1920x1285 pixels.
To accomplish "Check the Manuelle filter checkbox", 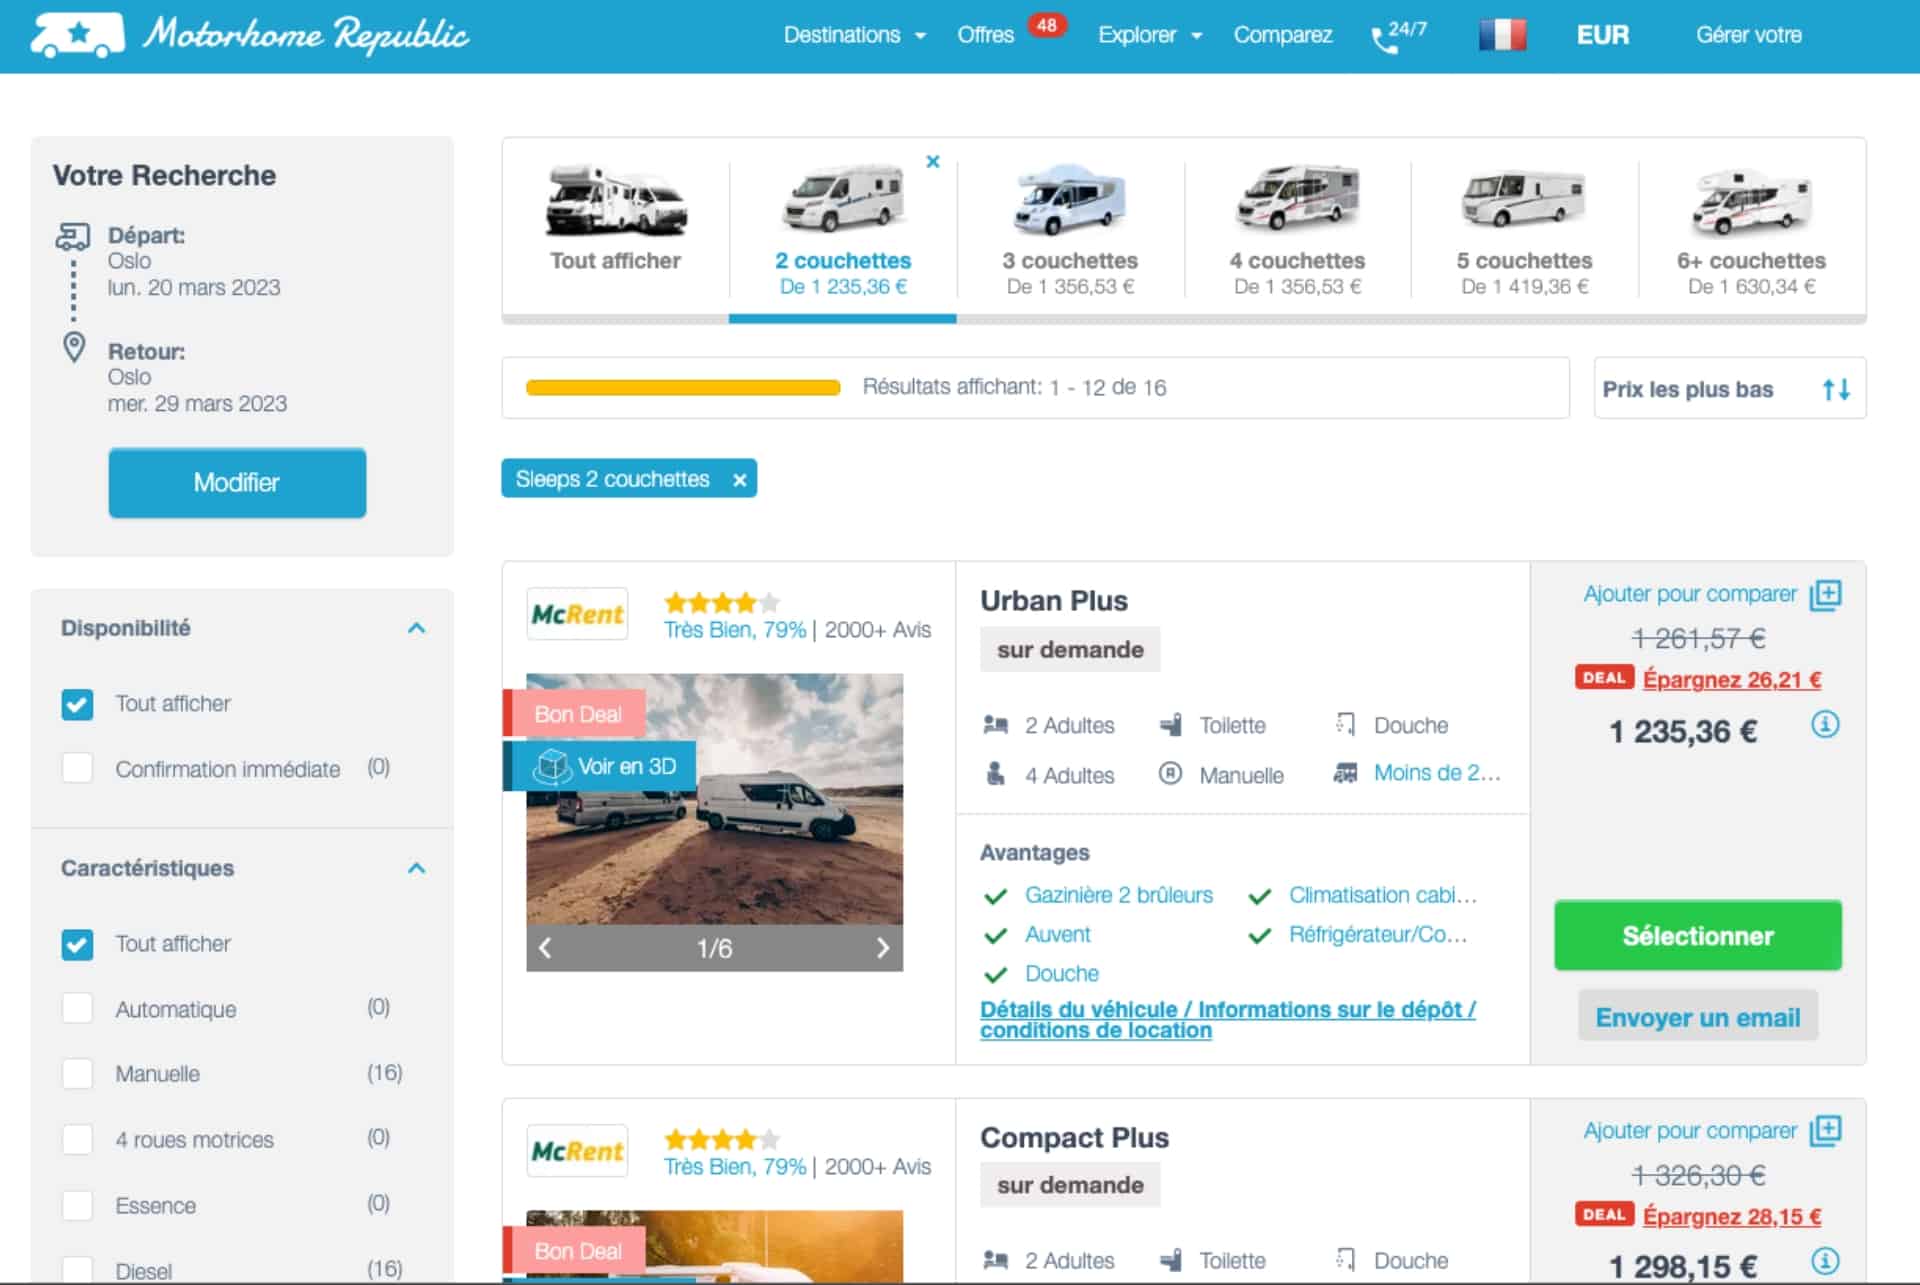I will coord(77,1074).
